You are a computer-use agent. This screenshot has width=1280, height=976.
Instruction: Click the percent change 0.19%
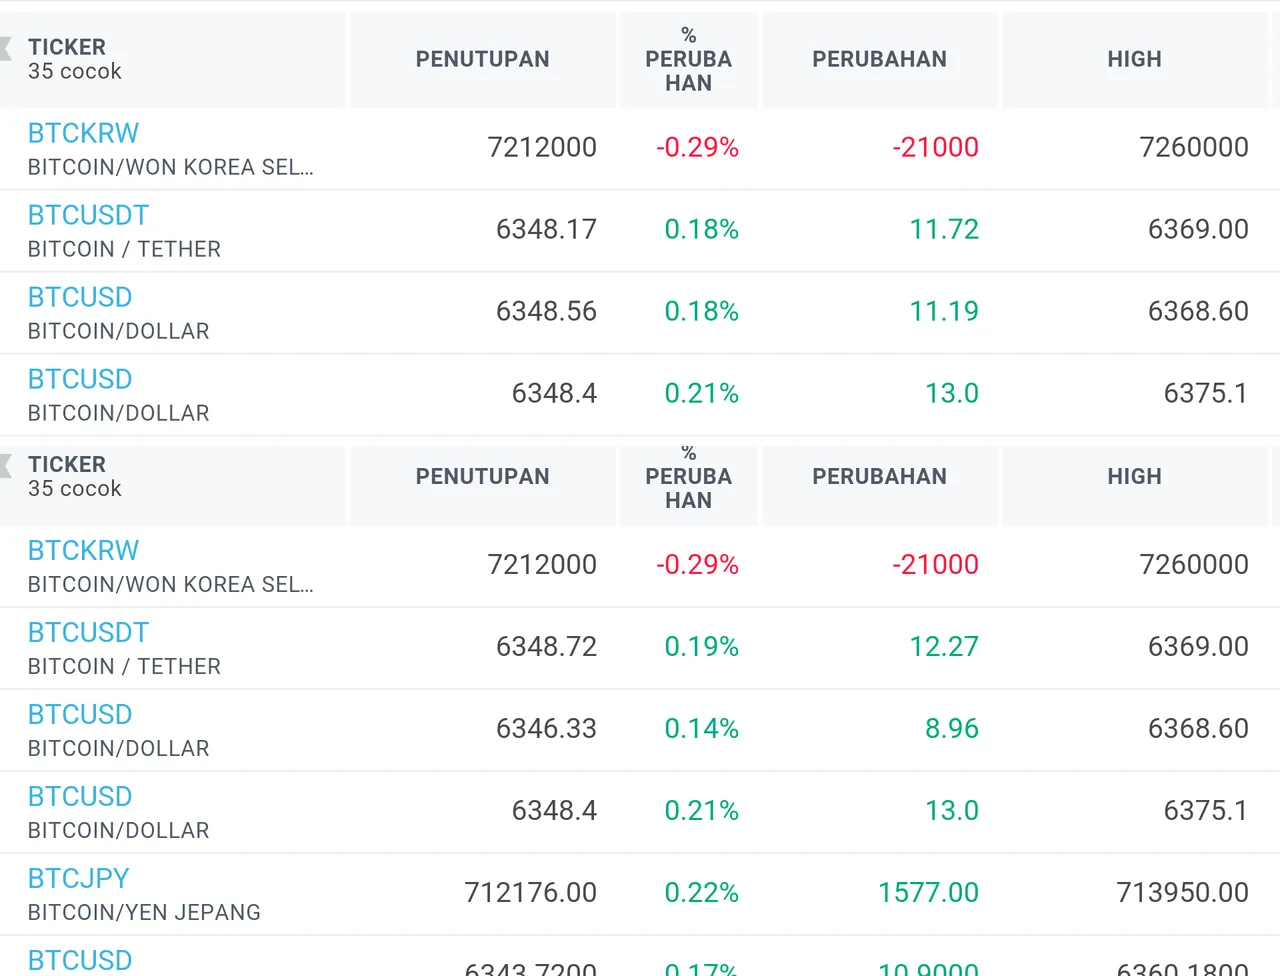pyautogui.click(x=702, y=646)
